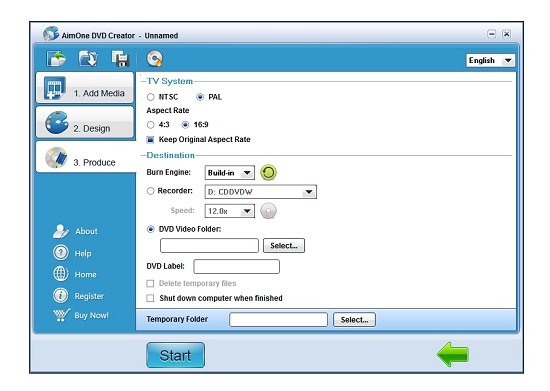Open the Buy Now! link
The image size is (550, 391).
92,315
